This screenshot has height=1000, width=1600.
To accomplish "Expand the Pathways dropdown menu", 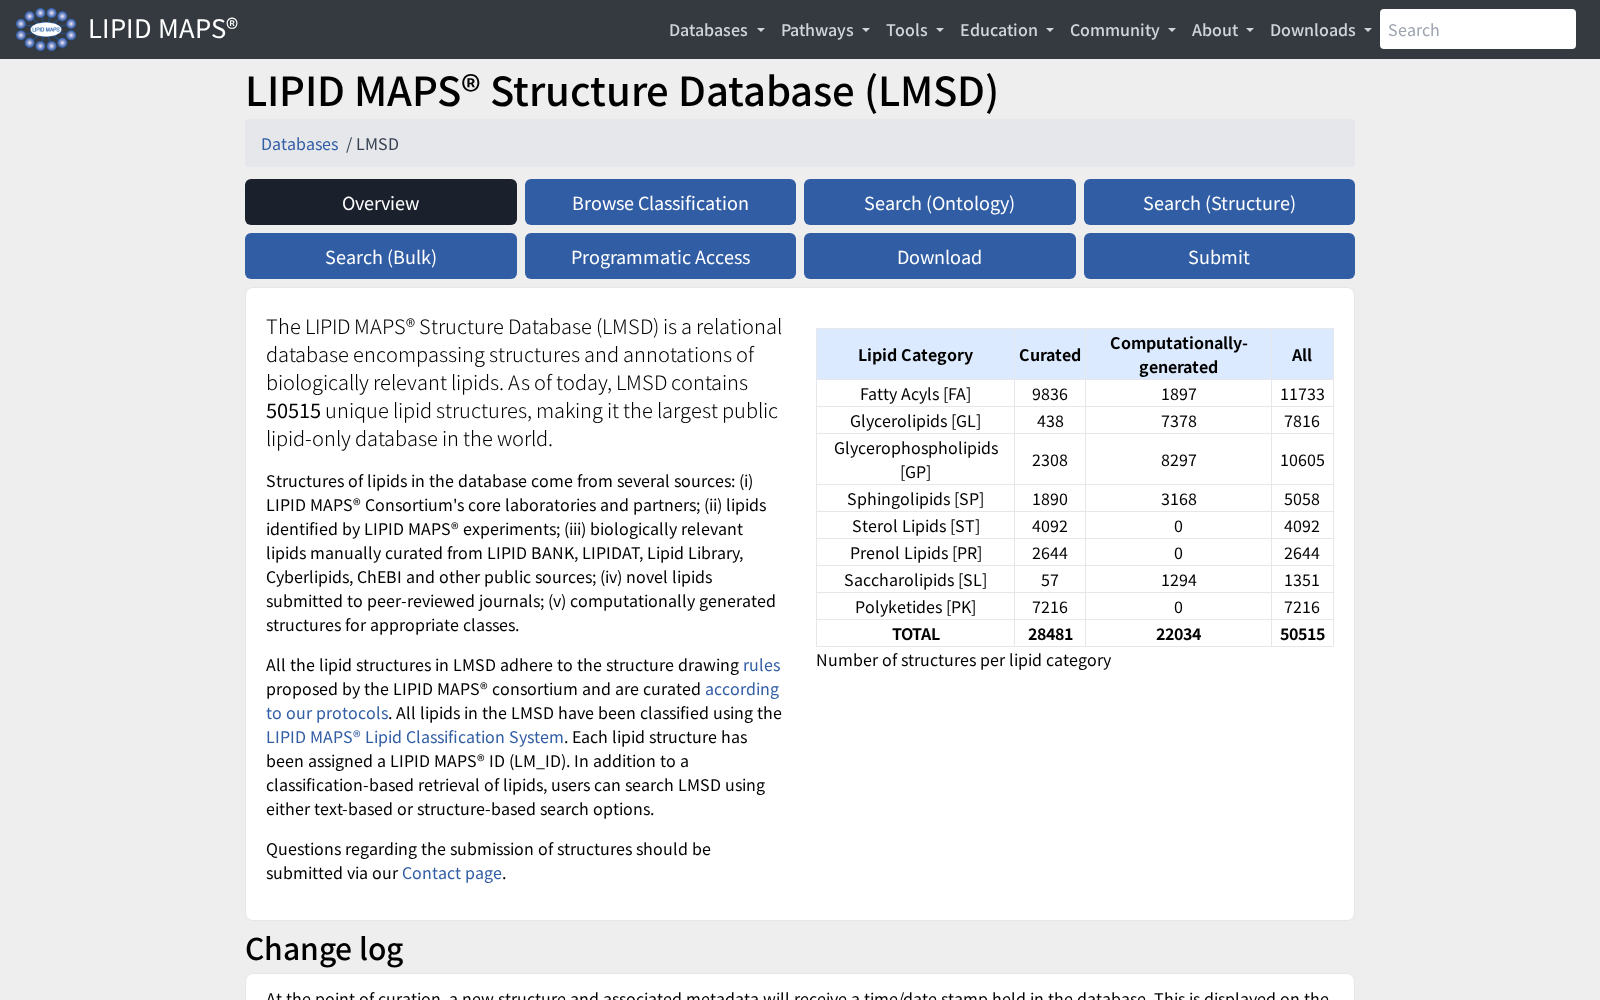I will tap(825, 30).
